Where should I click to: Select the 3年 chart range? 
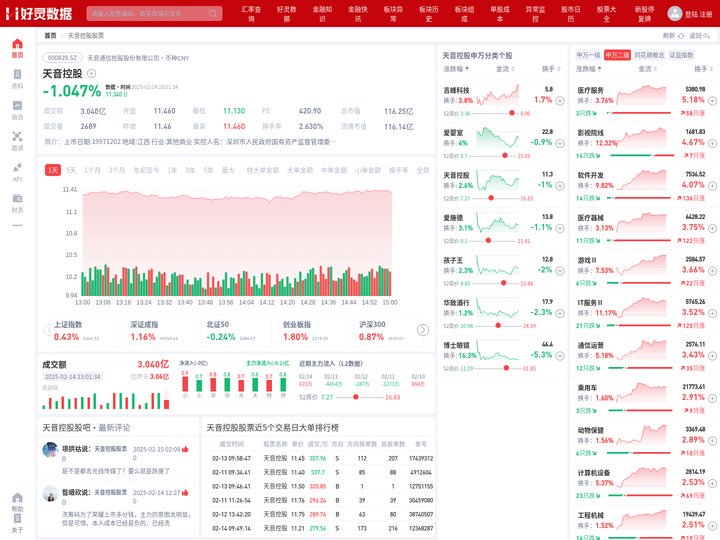point(190,170)
